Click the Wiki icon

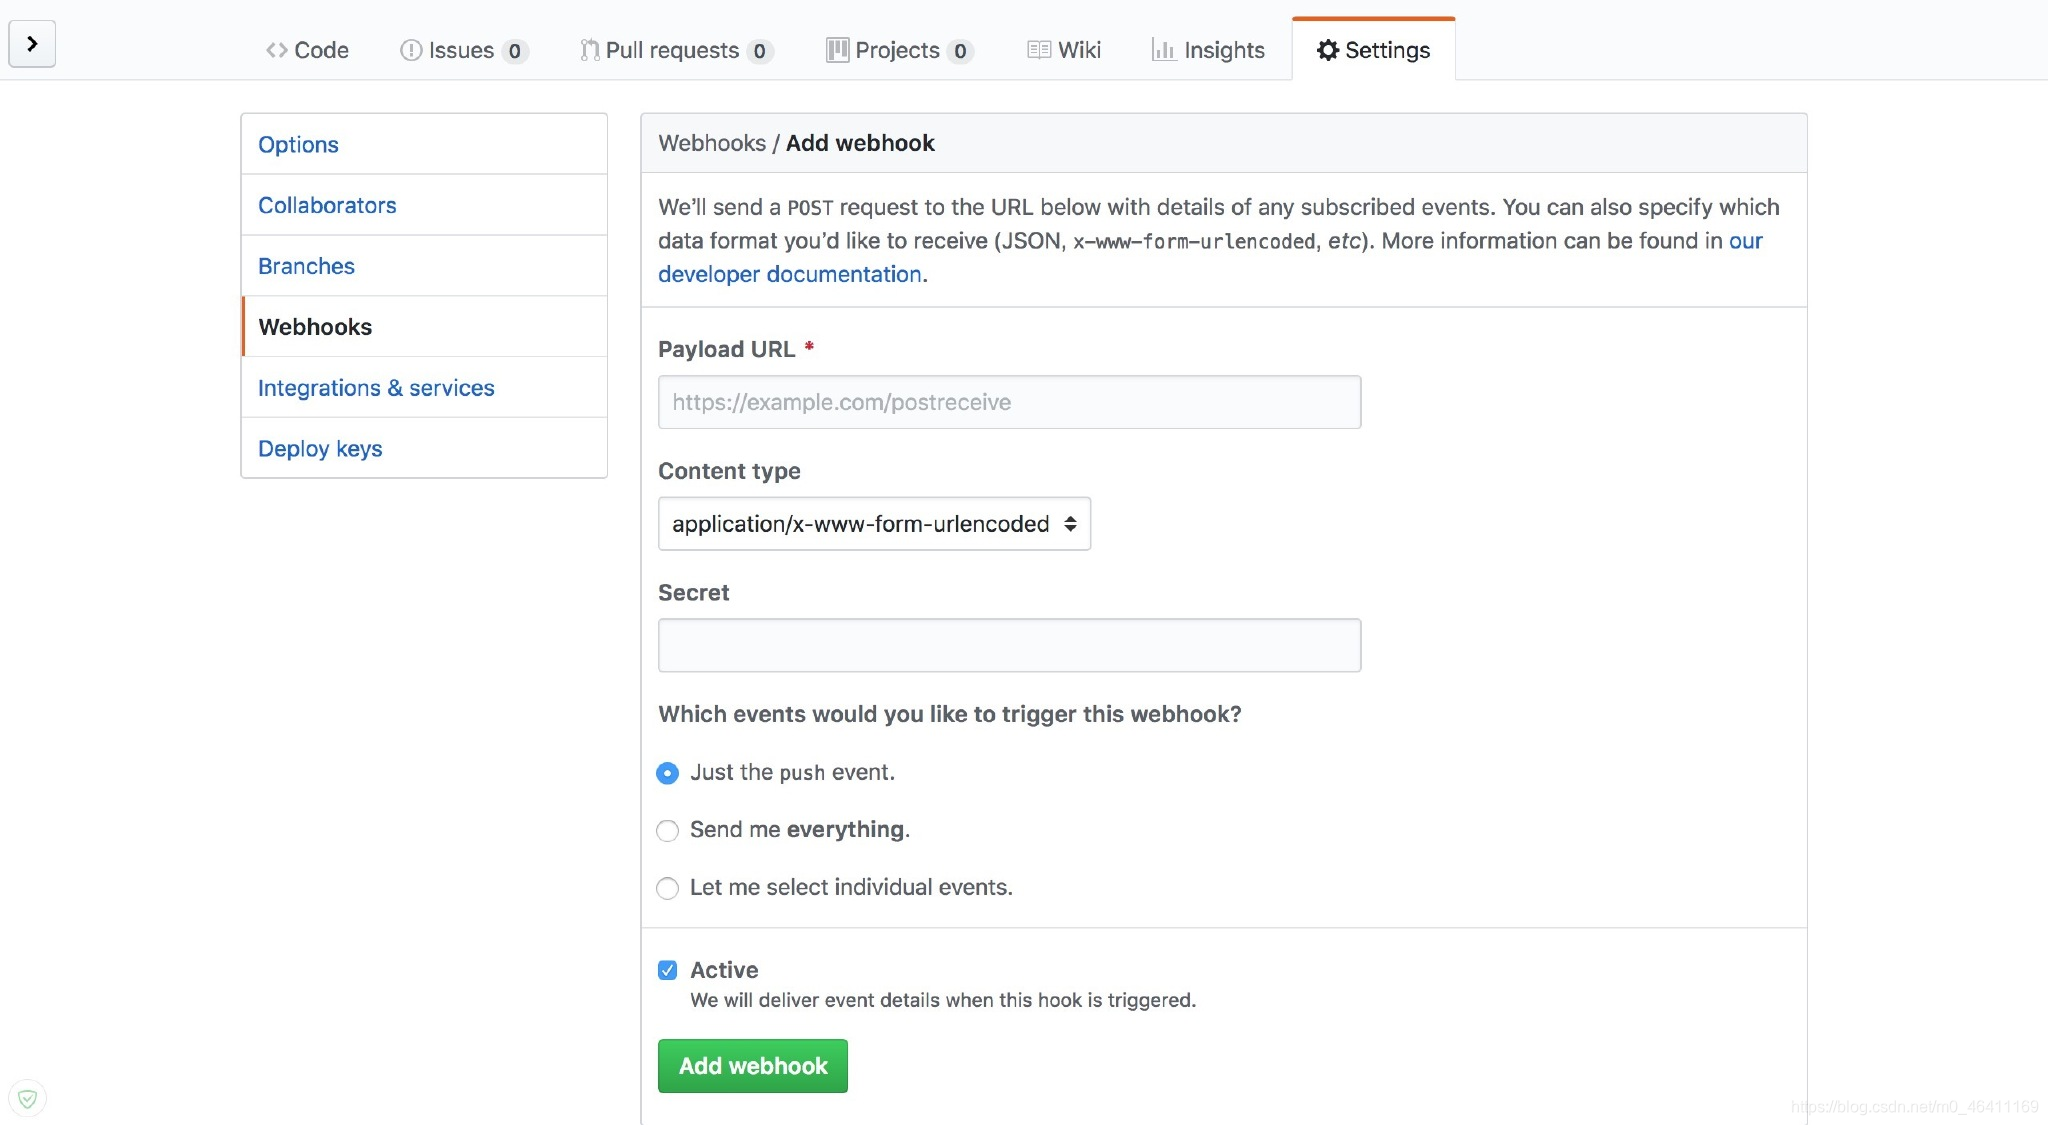pyautogui.click(x=1037, y=48)
